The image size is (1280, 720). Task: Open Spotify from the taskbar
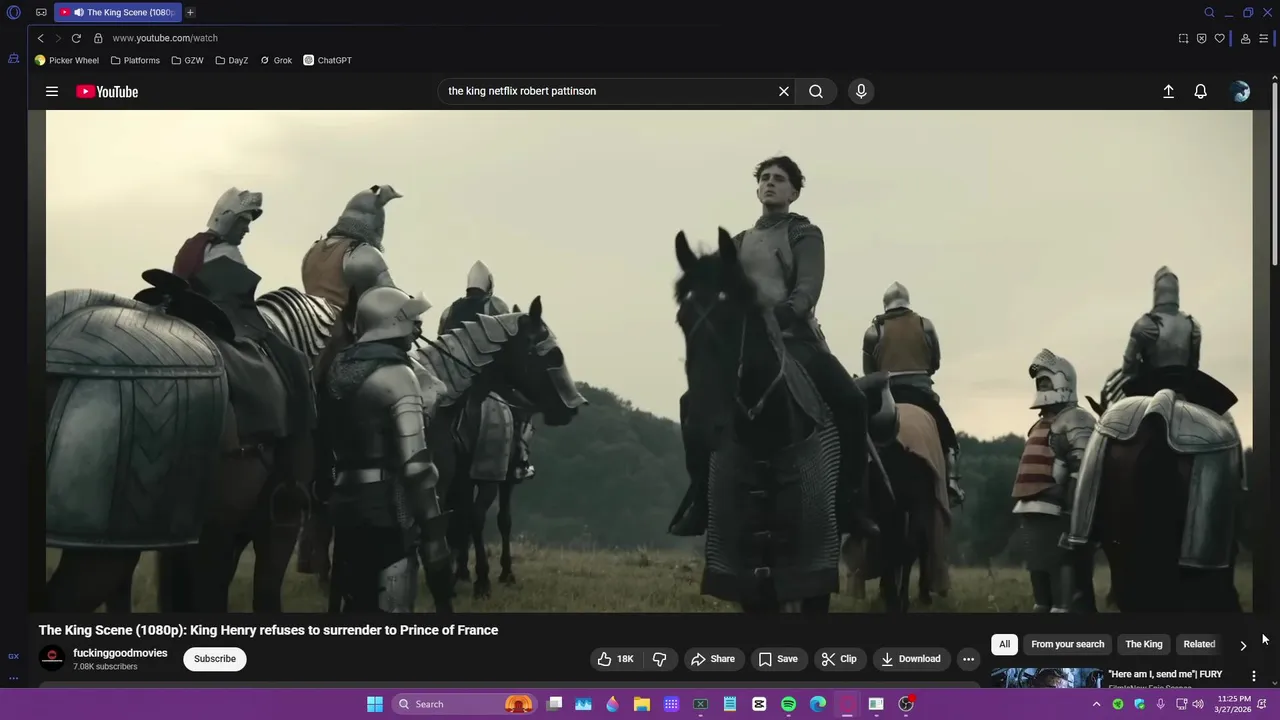[x=788, y=704]
